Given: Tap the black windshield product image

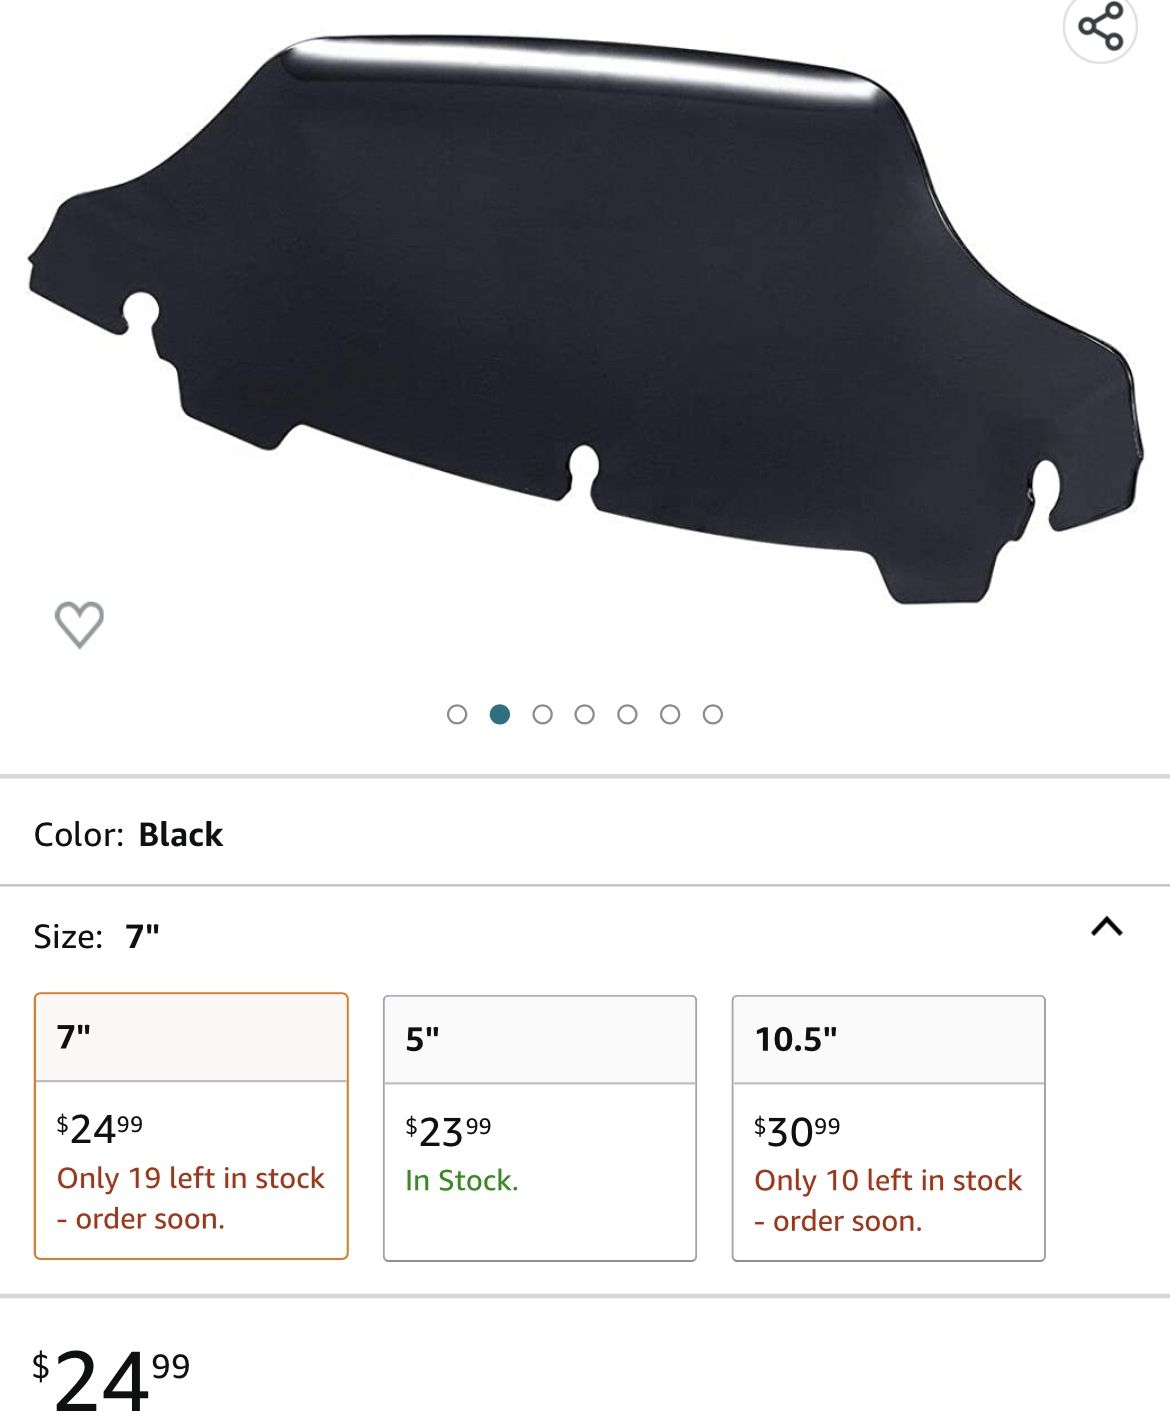Looking at the screenshot, I should click(585, 320).
